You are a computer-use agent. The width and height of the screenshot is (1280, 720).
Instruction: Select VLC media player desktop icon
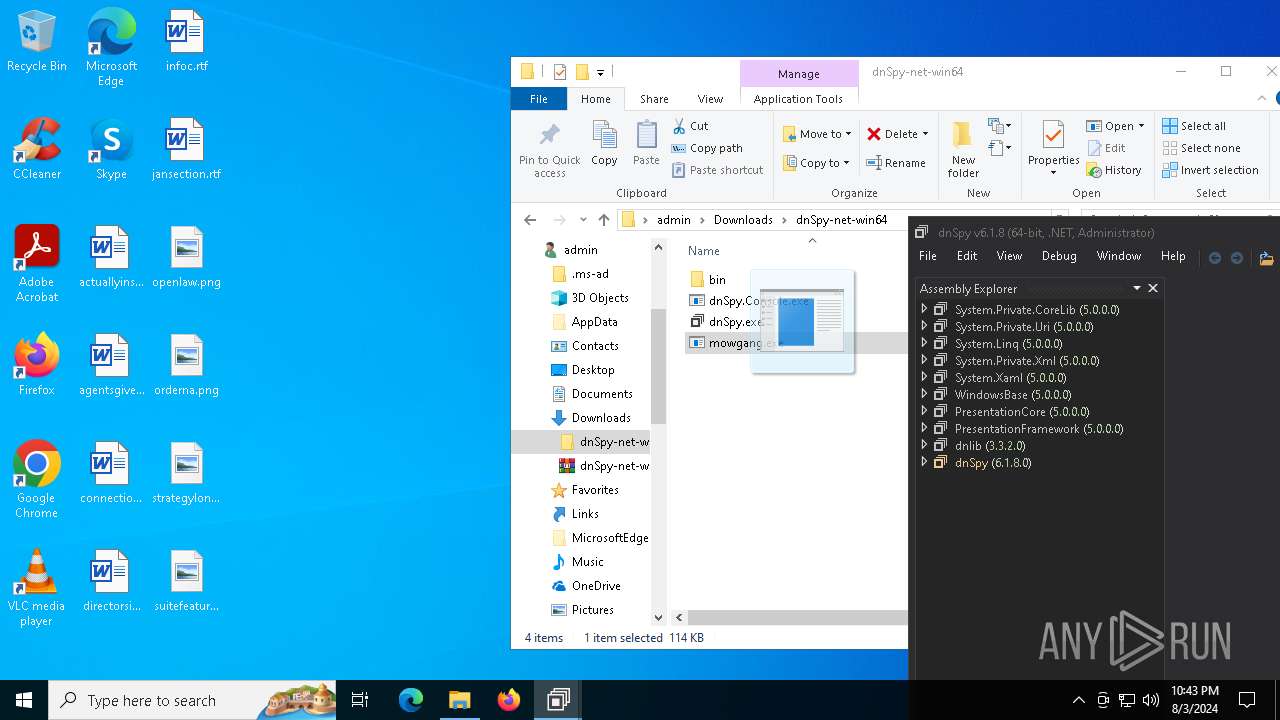[x=37, y=588]
